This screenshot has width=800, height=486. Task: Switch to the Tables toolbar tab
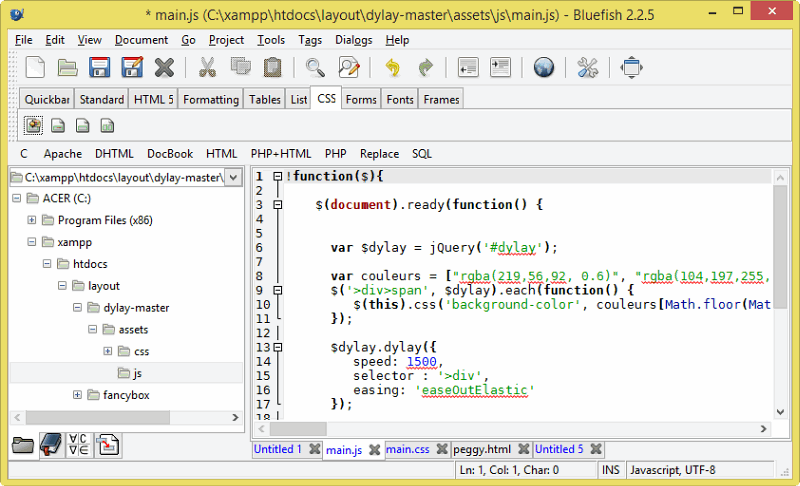click(265, 99)
